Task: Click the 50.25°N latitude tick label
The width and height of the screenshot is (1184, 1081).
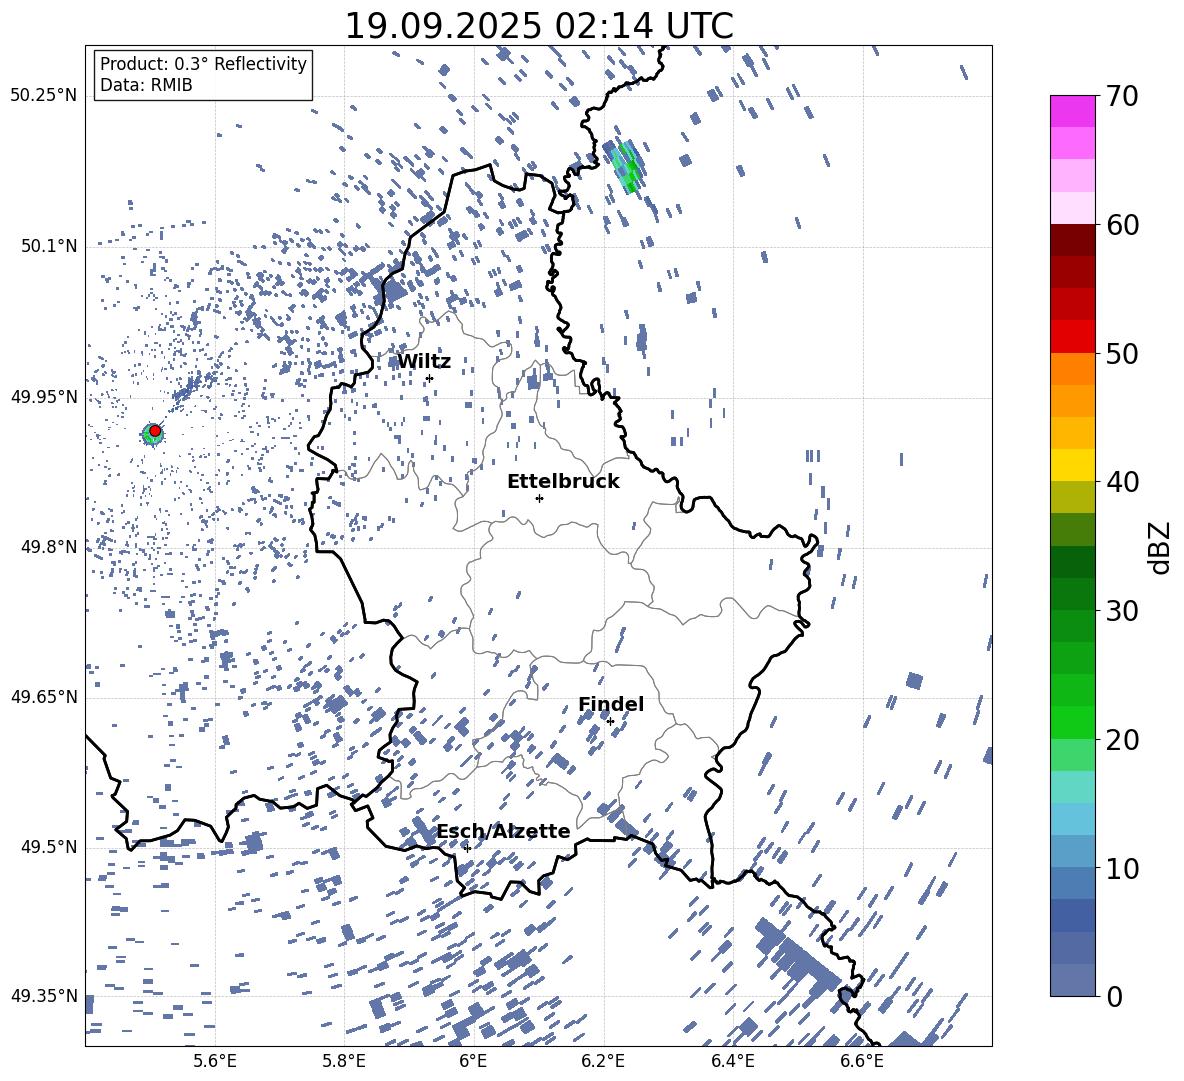Action: coord(44,96)
